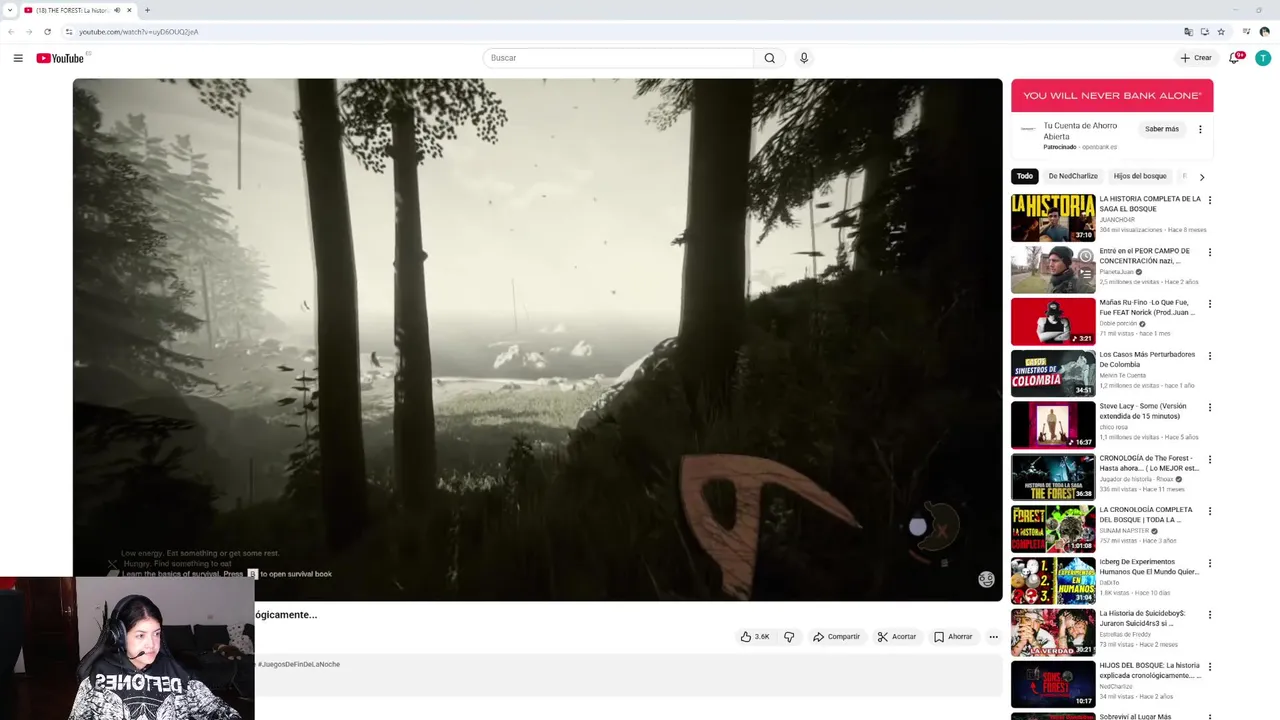The height and width of the screenshot is (720, 1280).
Task: Show next filter chips with arrow
Action: [1201, 177]
